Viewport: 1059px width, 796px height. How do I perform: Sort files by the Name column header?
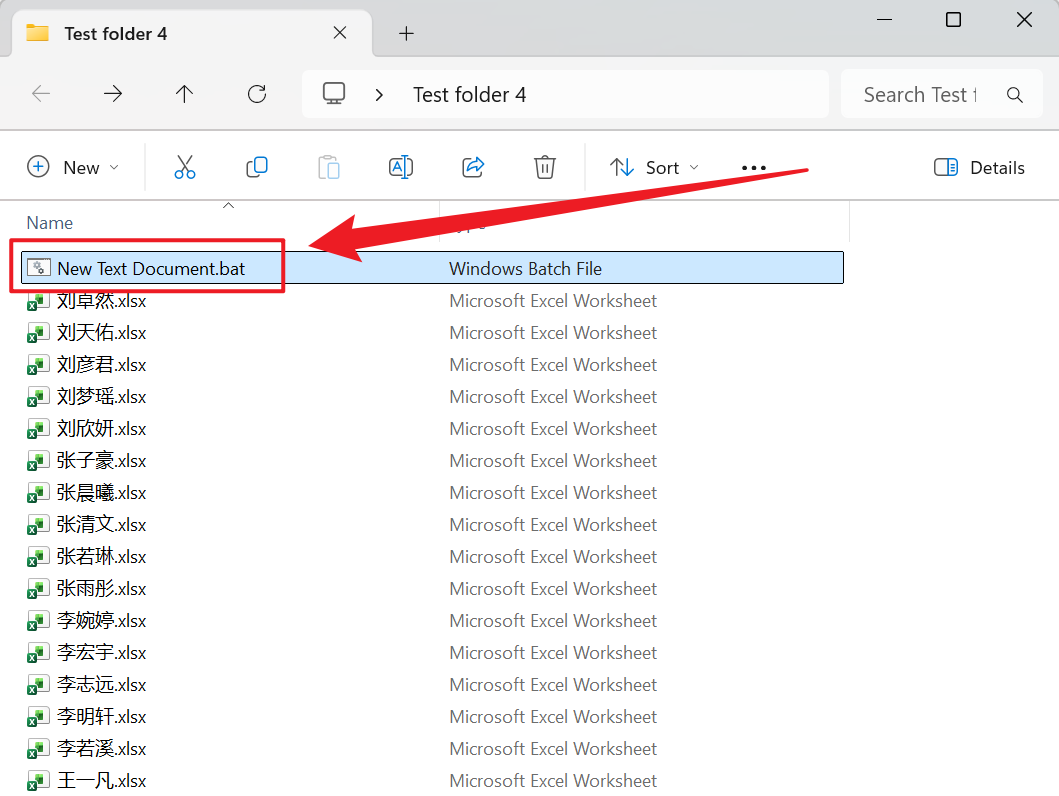50,223
